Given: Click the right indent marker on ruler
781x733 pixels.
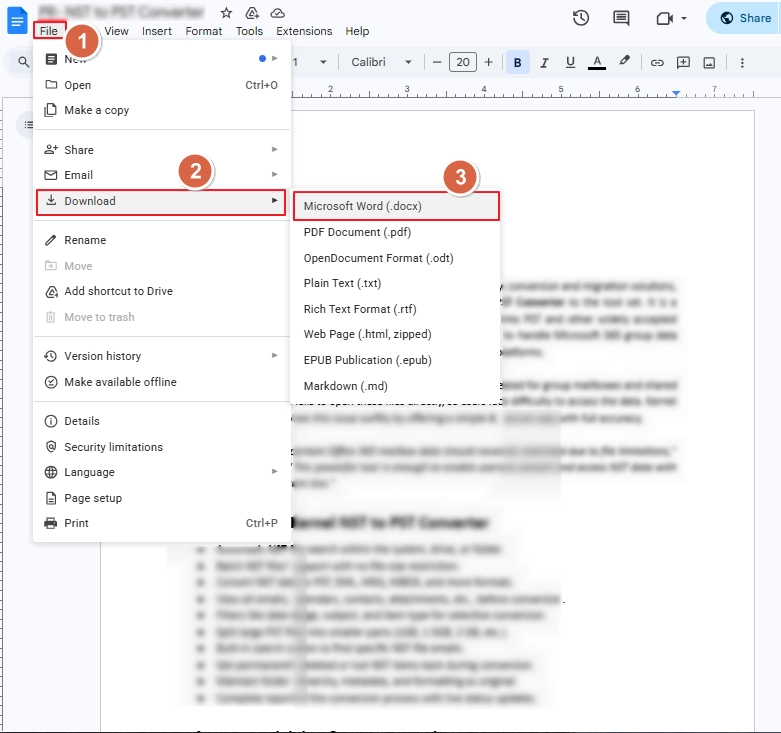Looking at the screenshot, I should pyautogui.click(x=676, y=93).
